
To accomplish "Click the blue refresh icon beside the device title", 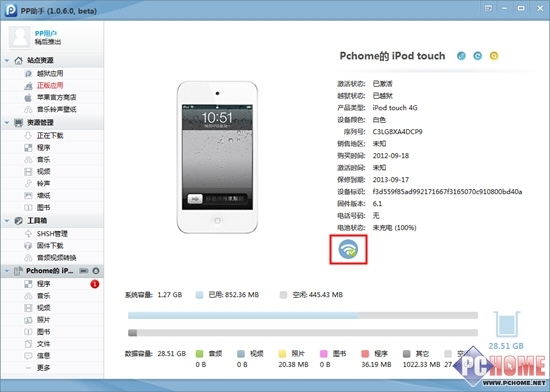I will (x=477, y=56).
